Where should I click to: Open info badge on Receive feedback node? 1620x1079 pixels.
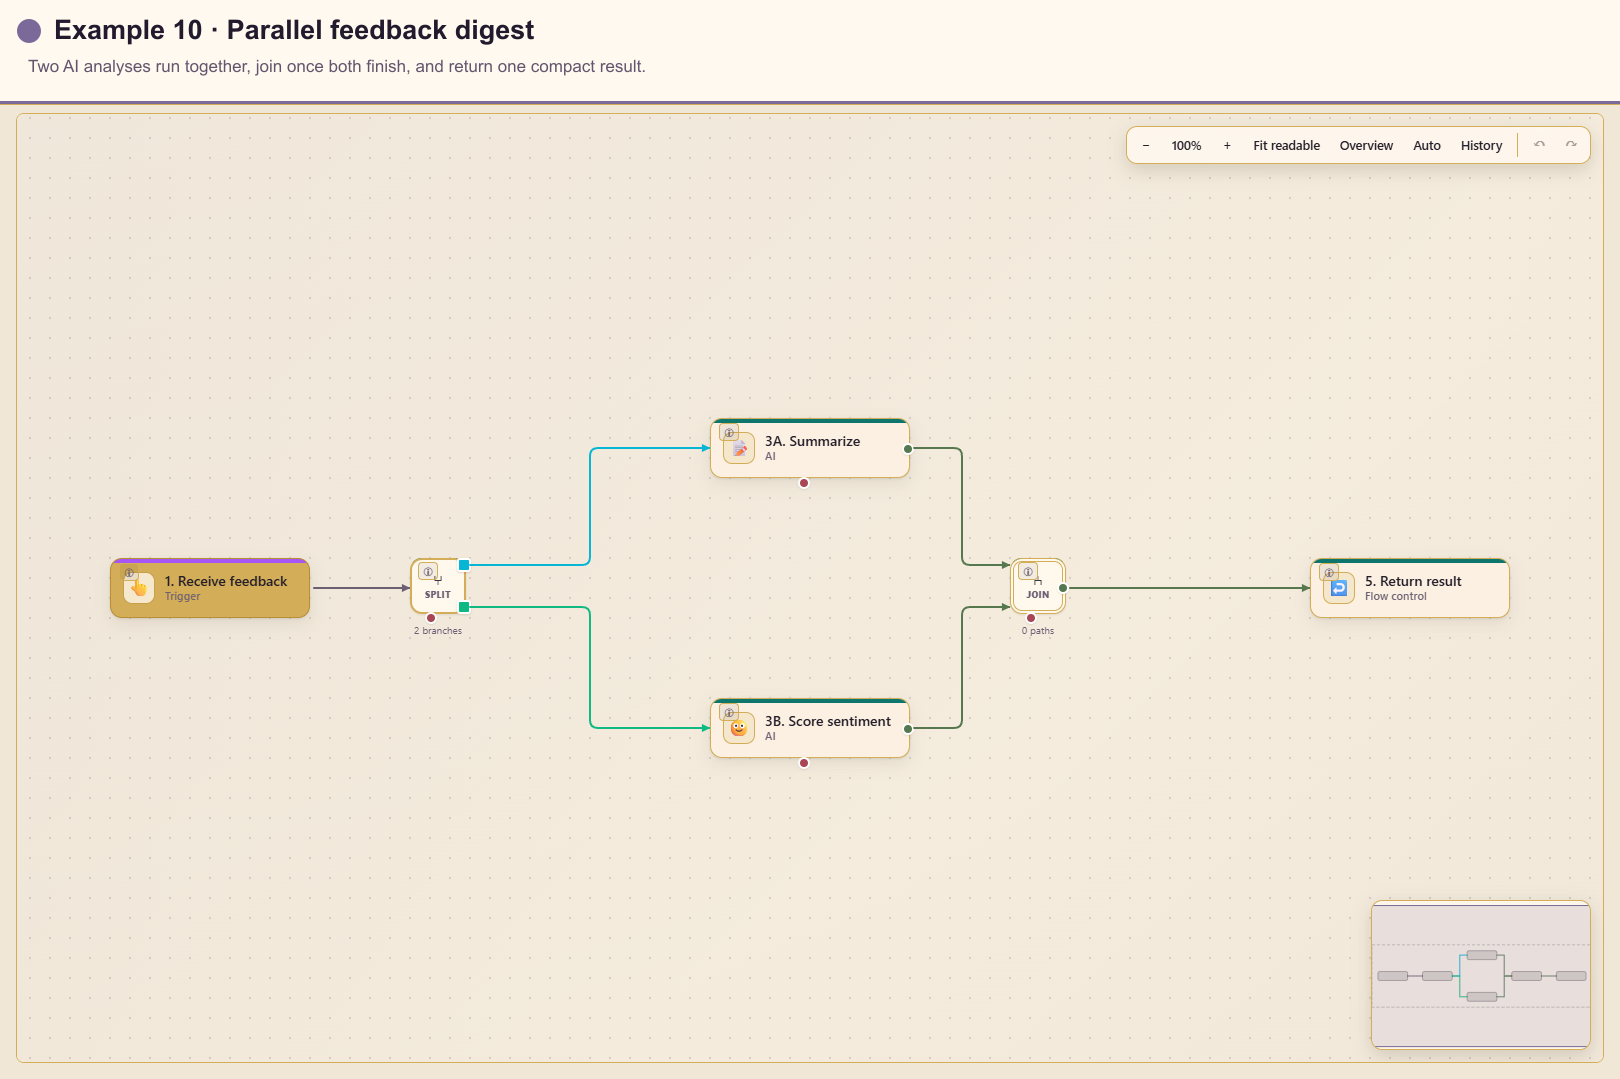pos(129,573)
